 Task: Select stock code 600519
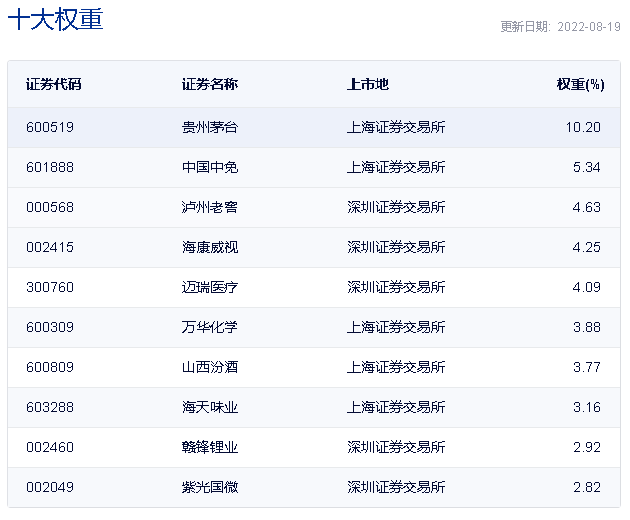50,127
